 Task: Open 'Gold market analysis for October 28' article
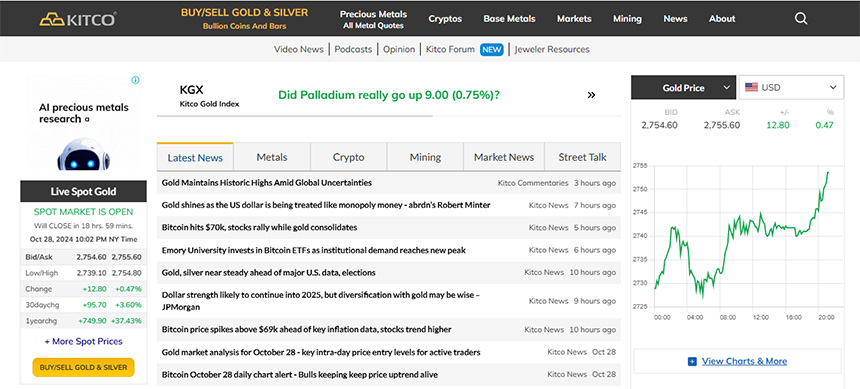(321, 352)
